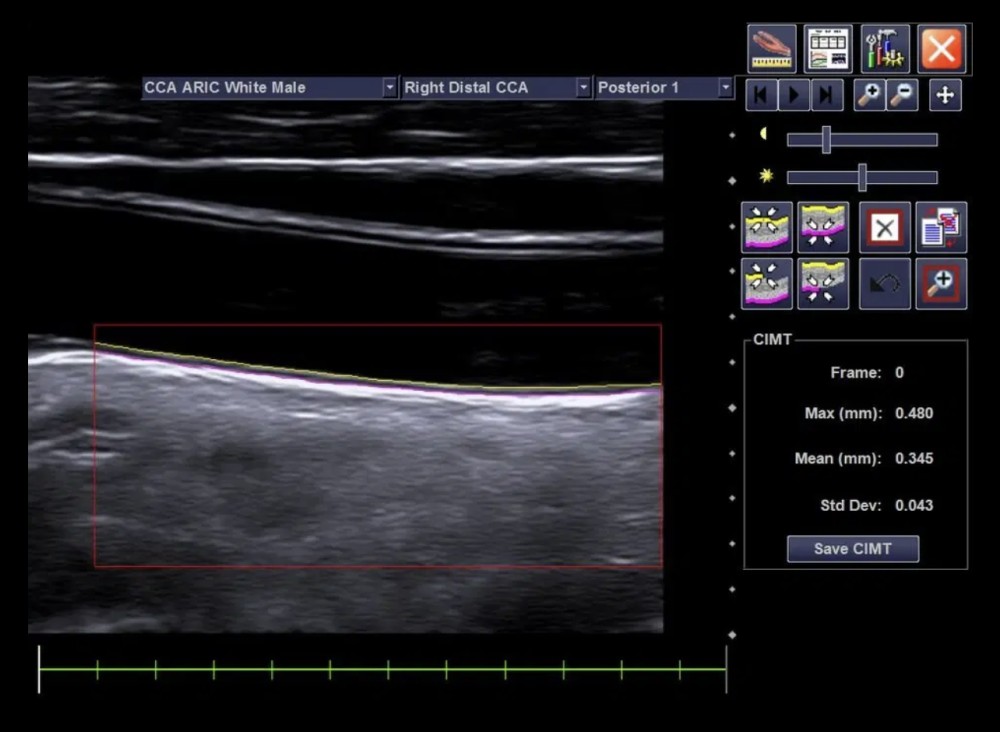Click the brightness slider next to the sun icon
This screenshot has width=1000, height=732.
[862, 177]
